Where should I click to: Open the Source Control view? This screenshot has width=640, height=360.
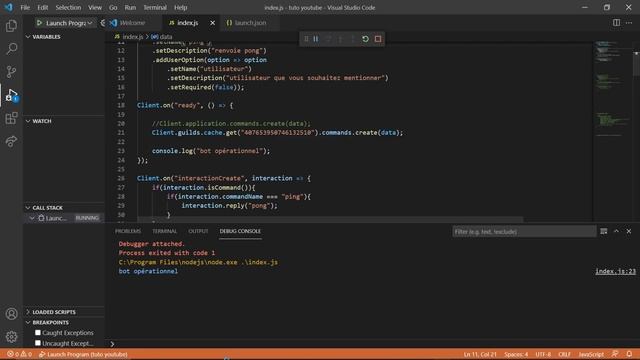(11, 72)
